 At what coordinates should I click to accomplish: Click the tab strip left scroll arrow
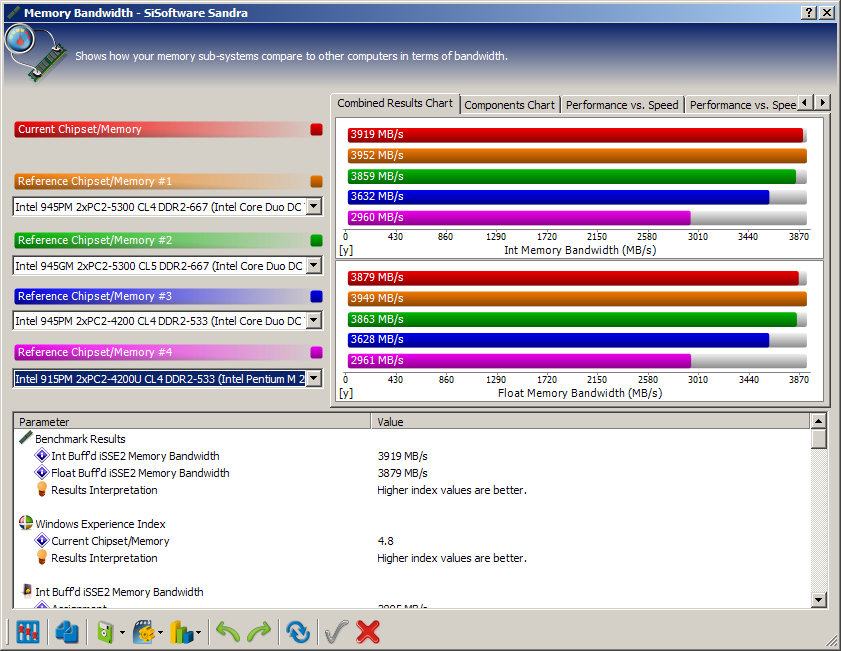coord(805,102)
